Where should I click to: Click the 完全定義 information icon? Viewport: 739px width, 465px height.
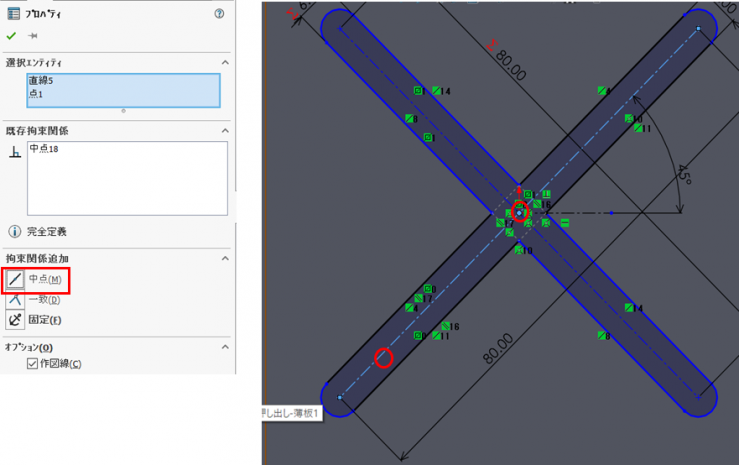pos(14,231)
